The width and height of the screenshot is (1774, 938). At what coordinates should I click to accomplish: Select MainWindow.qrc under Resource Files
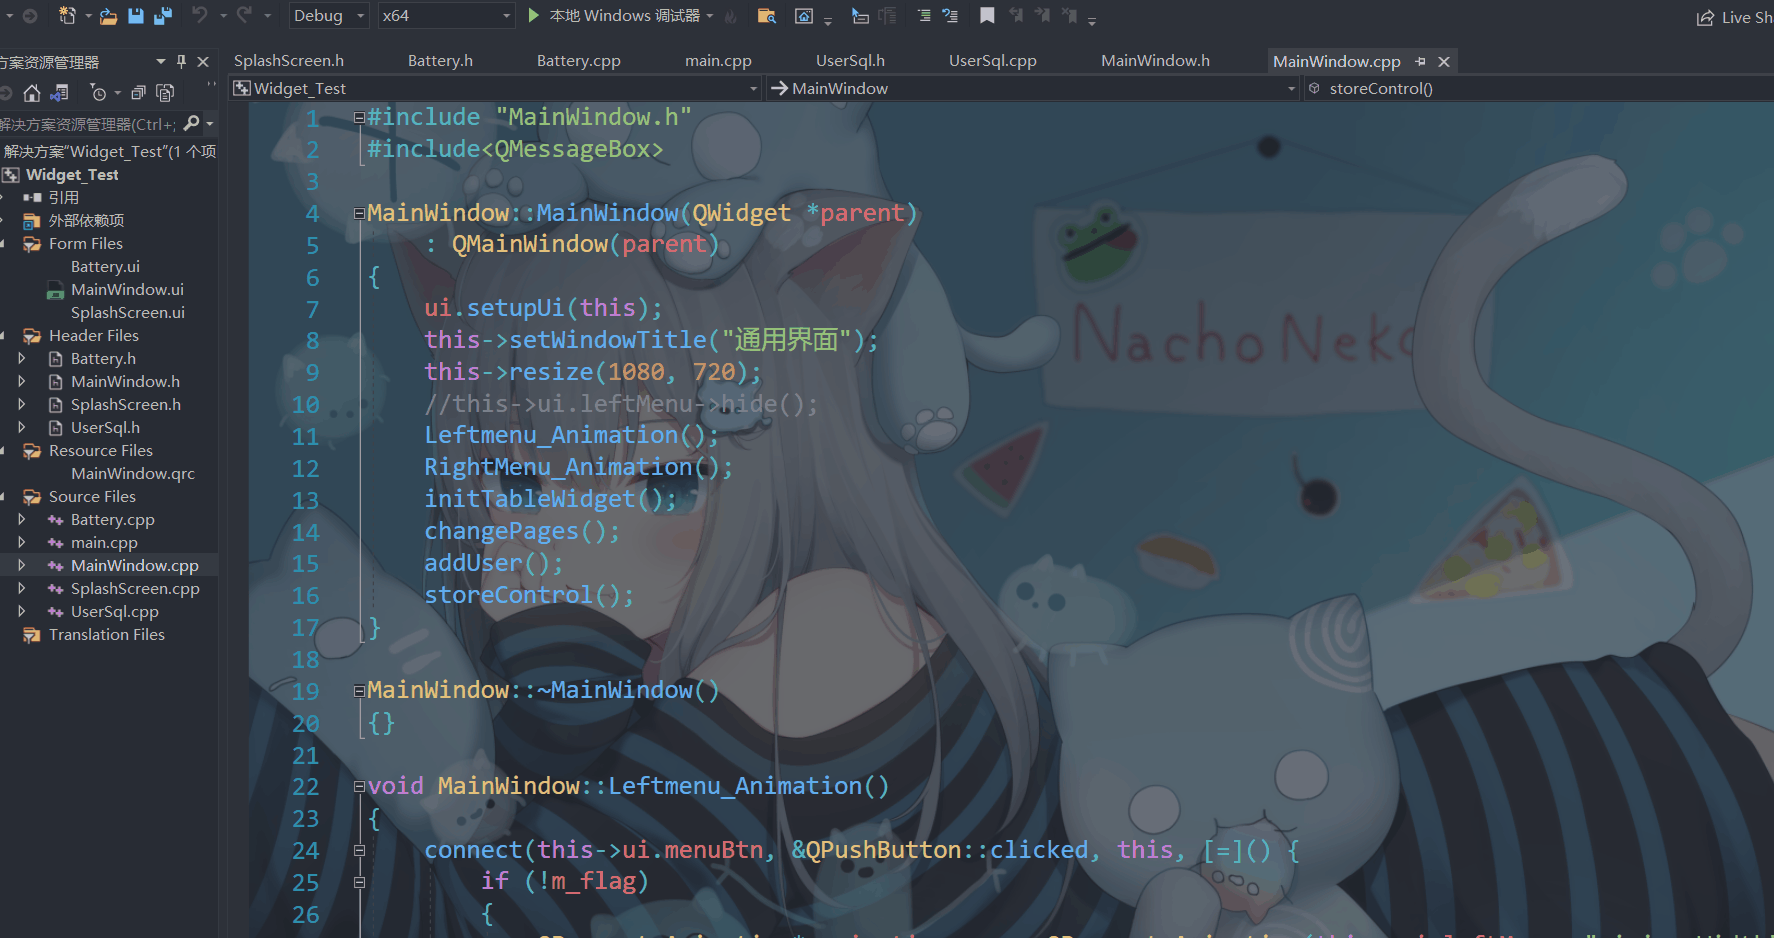(133, 473)
